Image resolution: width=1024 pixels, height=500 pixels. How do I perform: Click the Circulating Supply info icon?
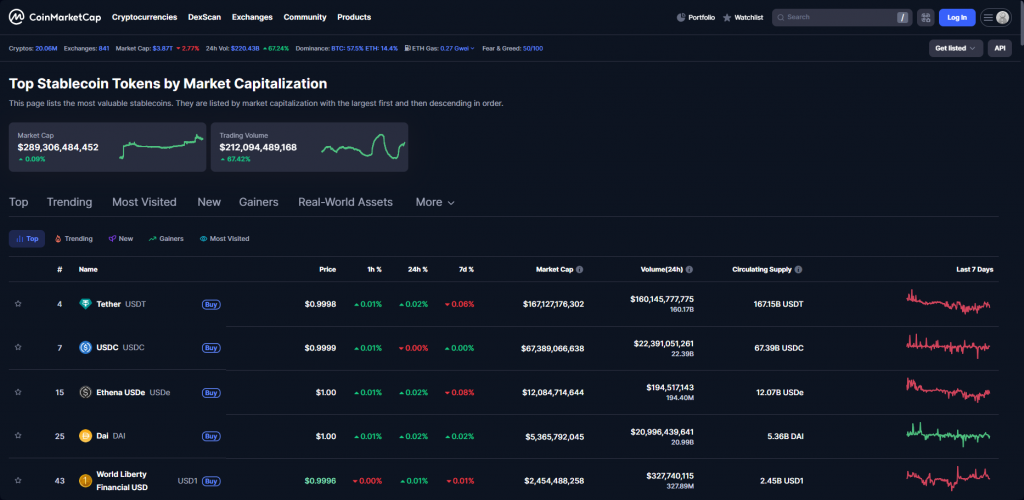tap(798, 269)
